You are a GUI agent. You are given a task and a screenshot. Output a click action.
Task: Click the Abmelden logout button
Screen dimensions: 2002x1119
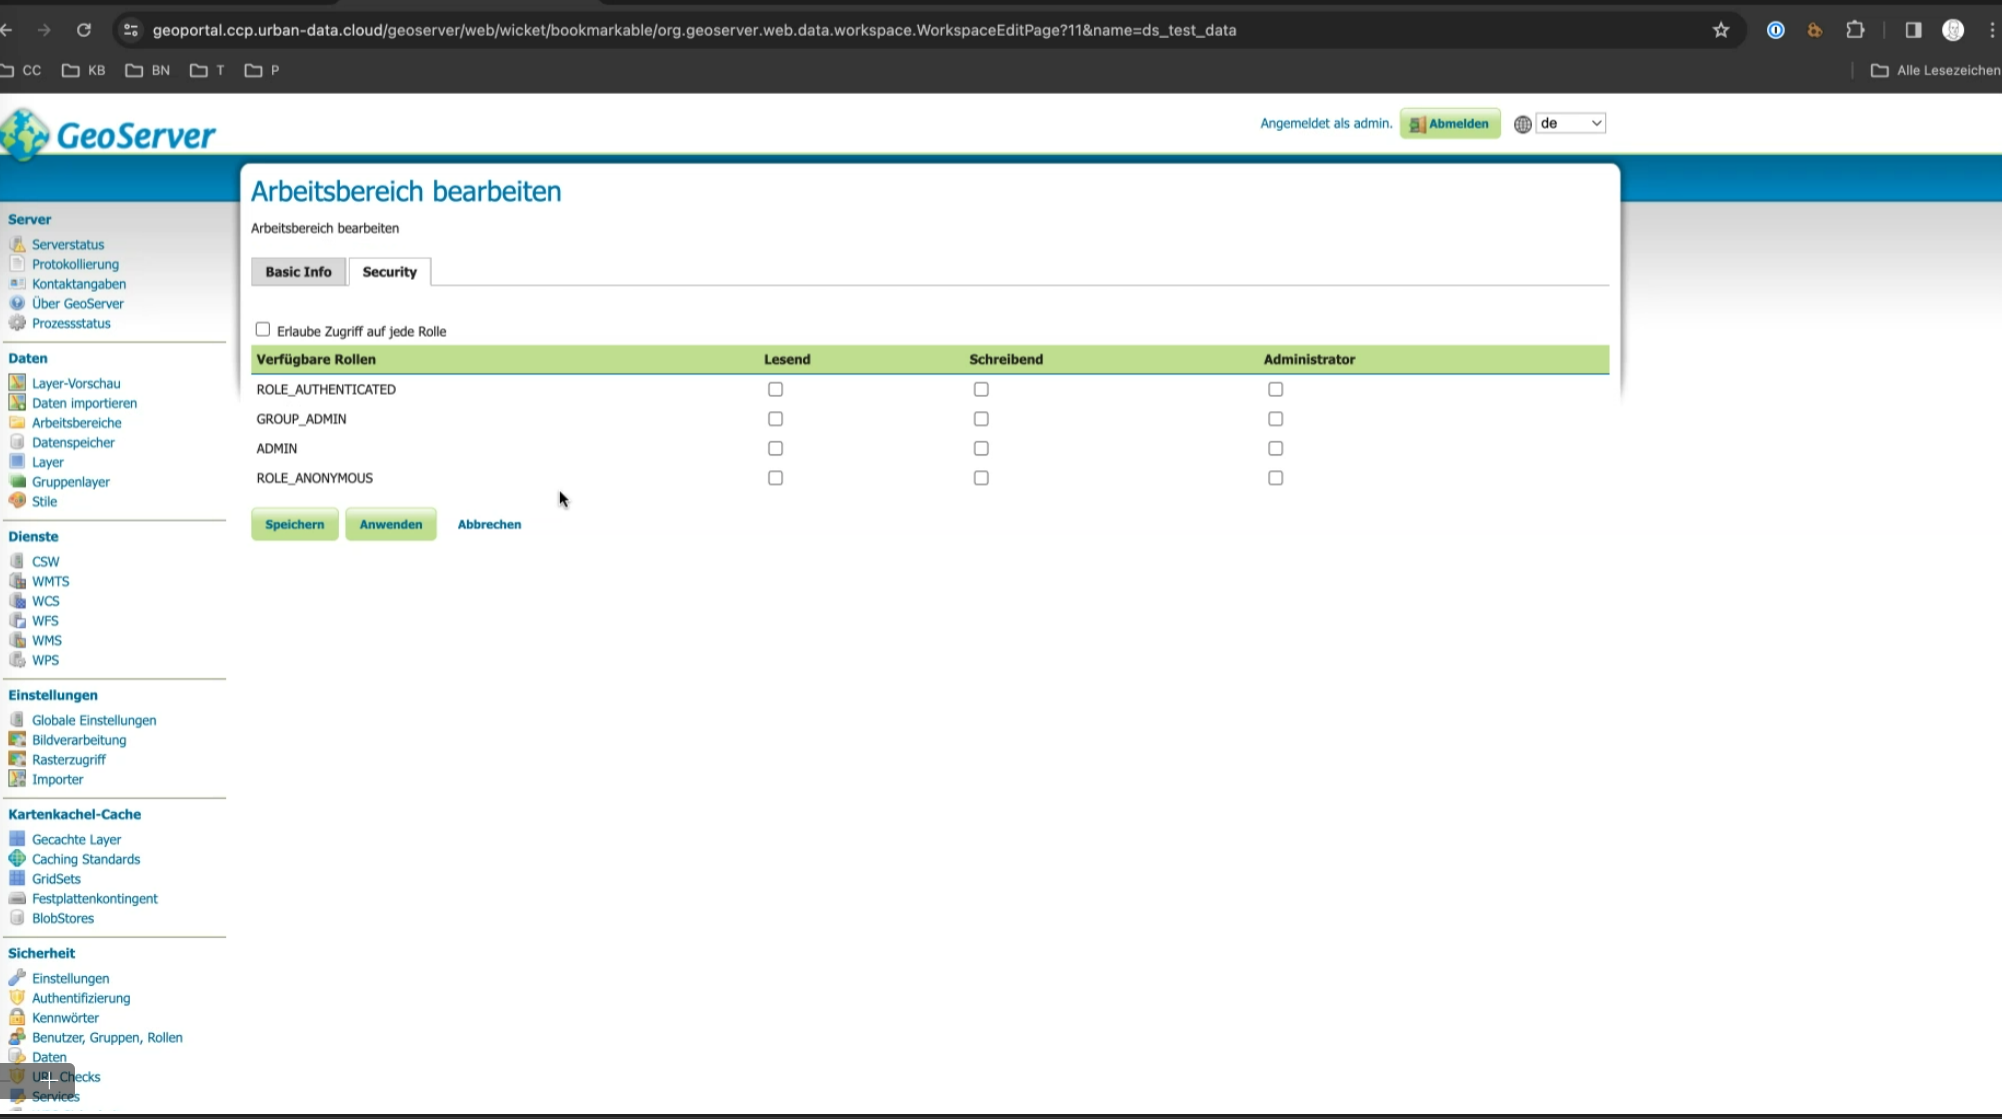(1450, 124)
